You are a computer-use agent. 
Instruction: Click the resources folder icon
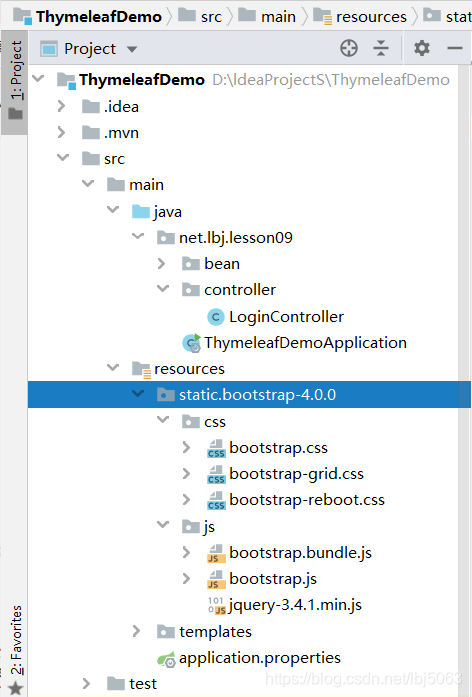(x=142, y=370)
